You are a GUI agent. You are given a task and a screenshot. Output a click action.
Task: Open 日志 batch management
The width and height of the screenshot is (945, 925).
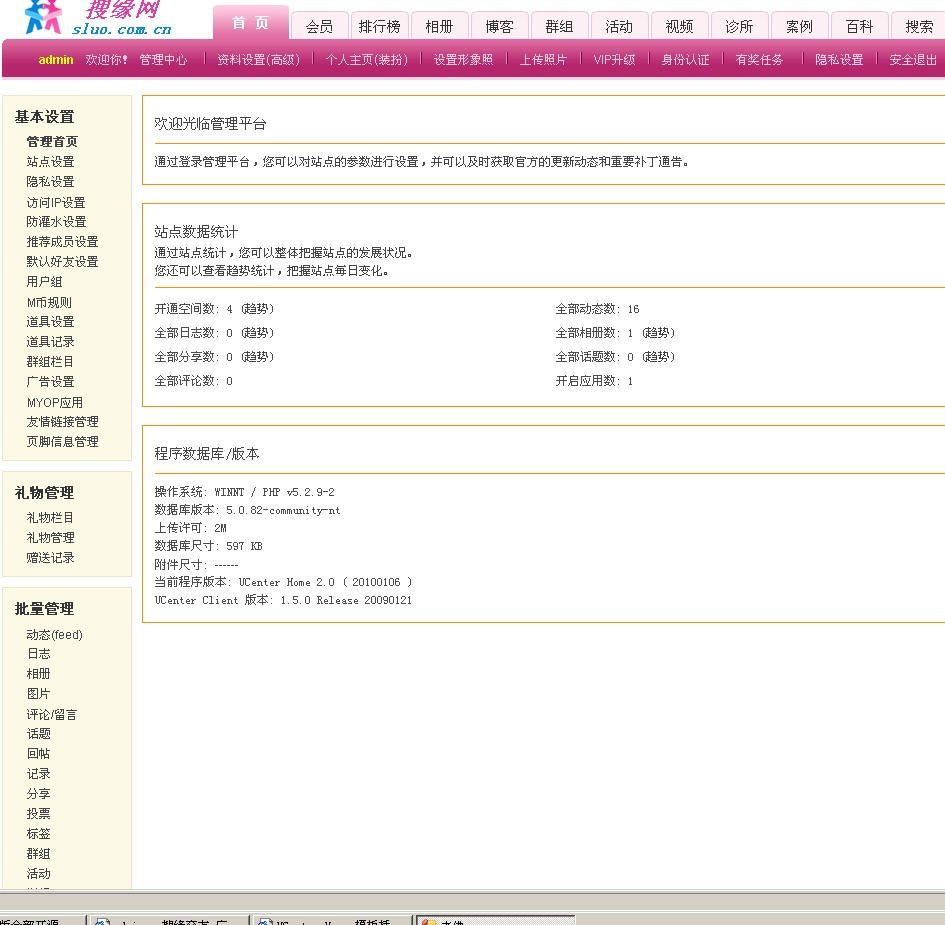39,654
